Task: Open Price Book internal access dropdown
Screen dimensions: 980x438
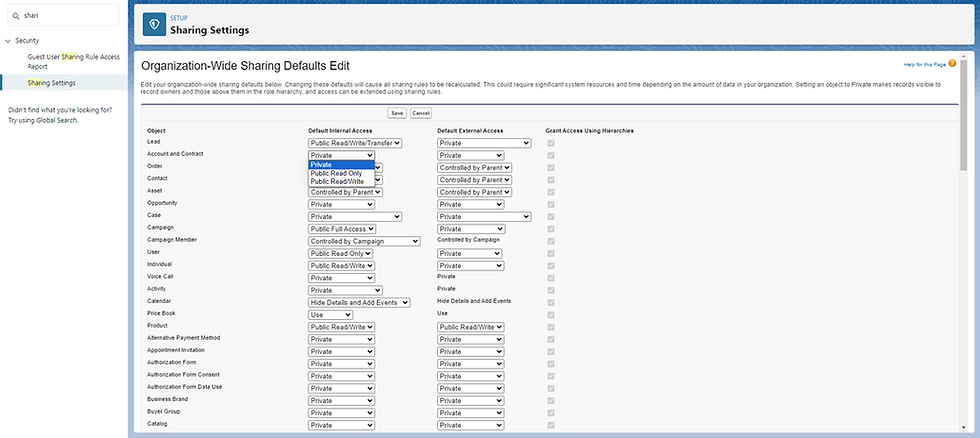Action: tap(331, 314)
